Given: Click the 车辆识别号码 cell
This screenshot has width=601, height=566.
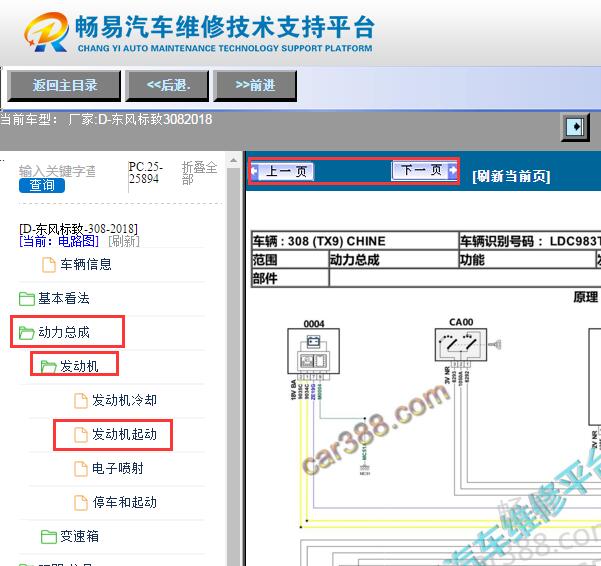Looking at the screenshot, I should (530, 241).
